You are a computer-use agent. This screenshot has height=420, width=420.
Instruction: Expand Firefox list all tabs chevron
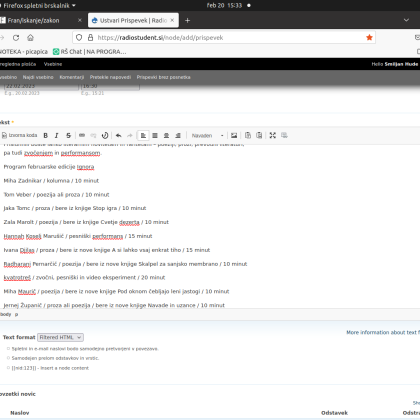[406, 20]
